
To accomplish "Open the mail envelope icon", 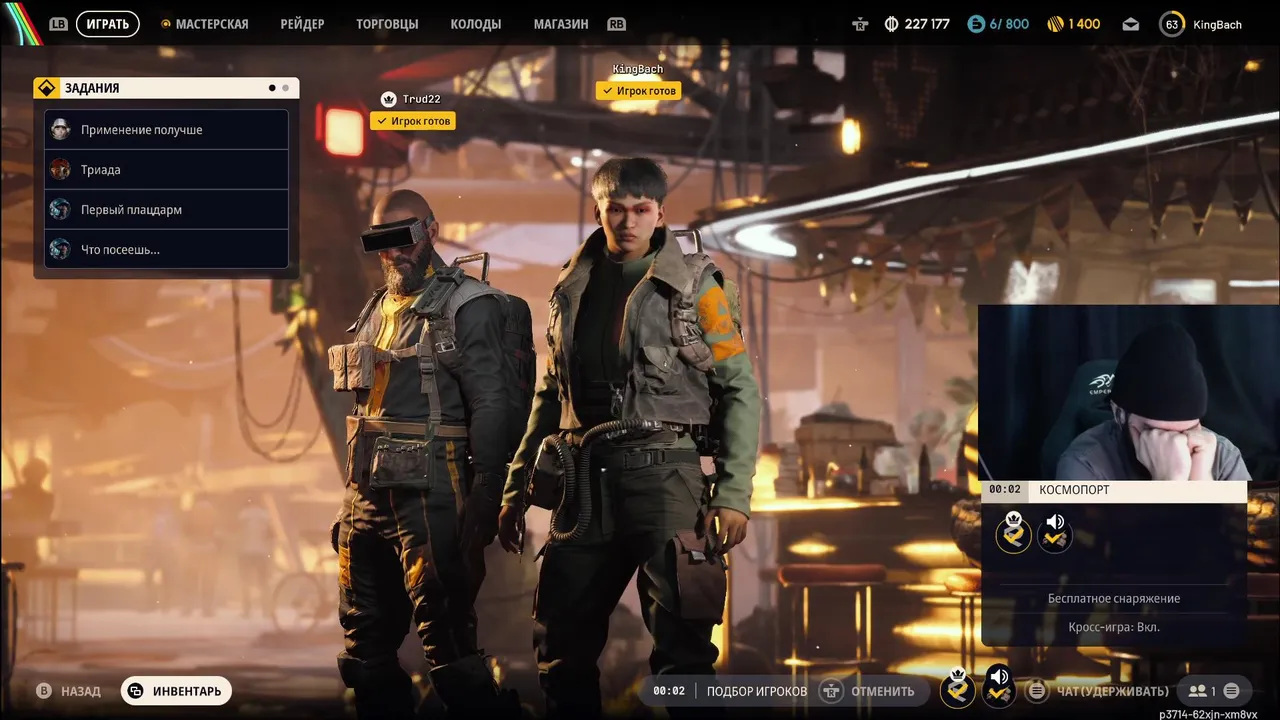I will pyautogui.click(x=1130, y=24).
